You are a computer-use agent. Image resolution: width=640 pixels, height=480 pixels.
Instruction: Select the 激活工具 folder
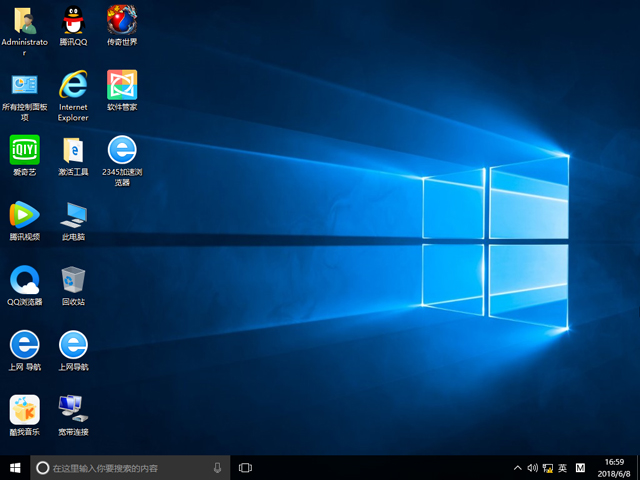(73, 150)
